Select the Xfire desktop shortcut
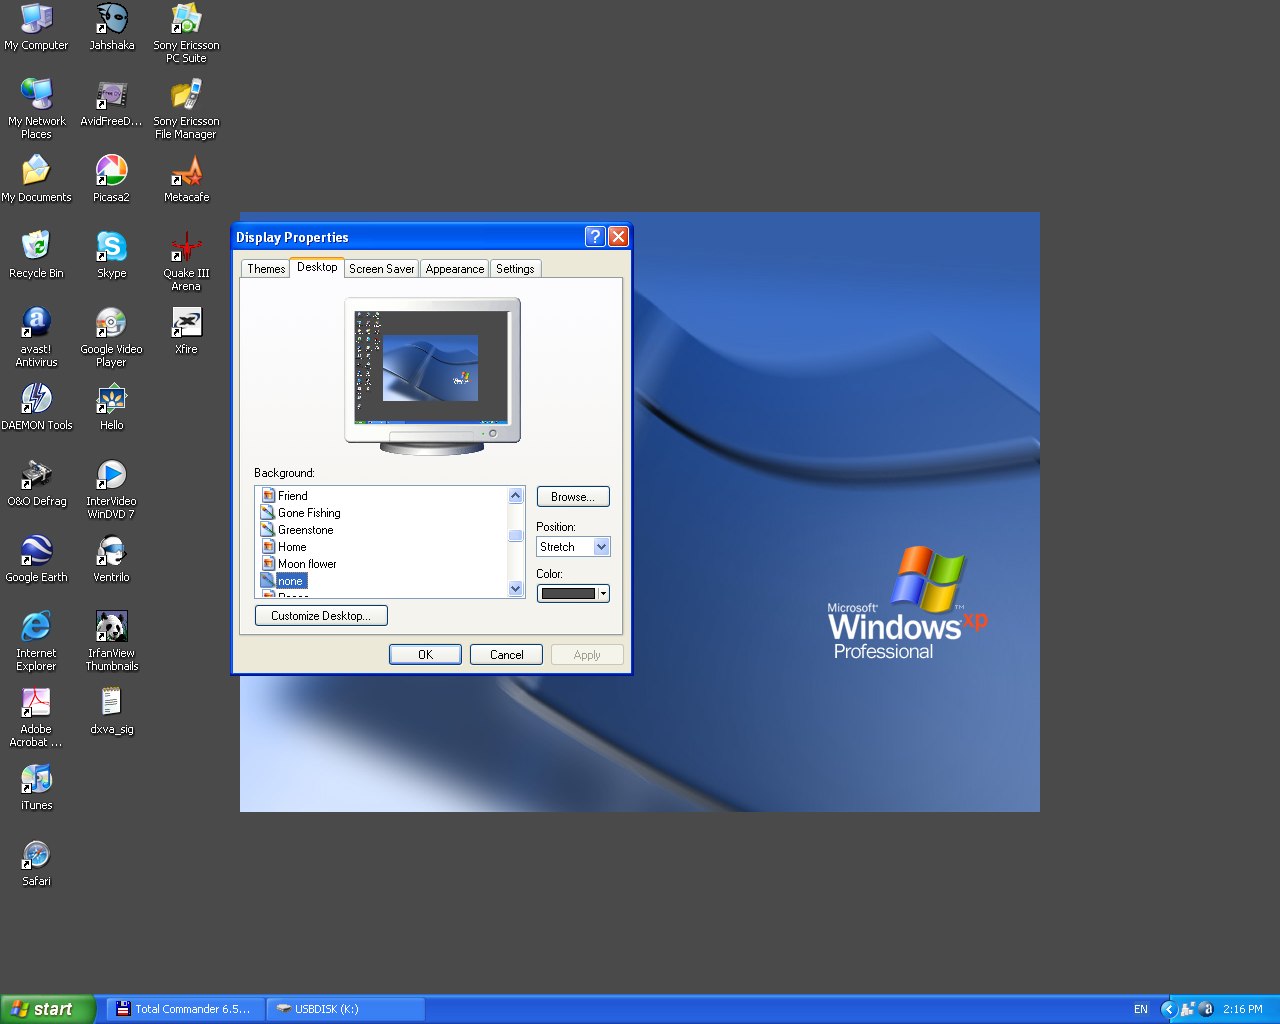 coord(186,331)
